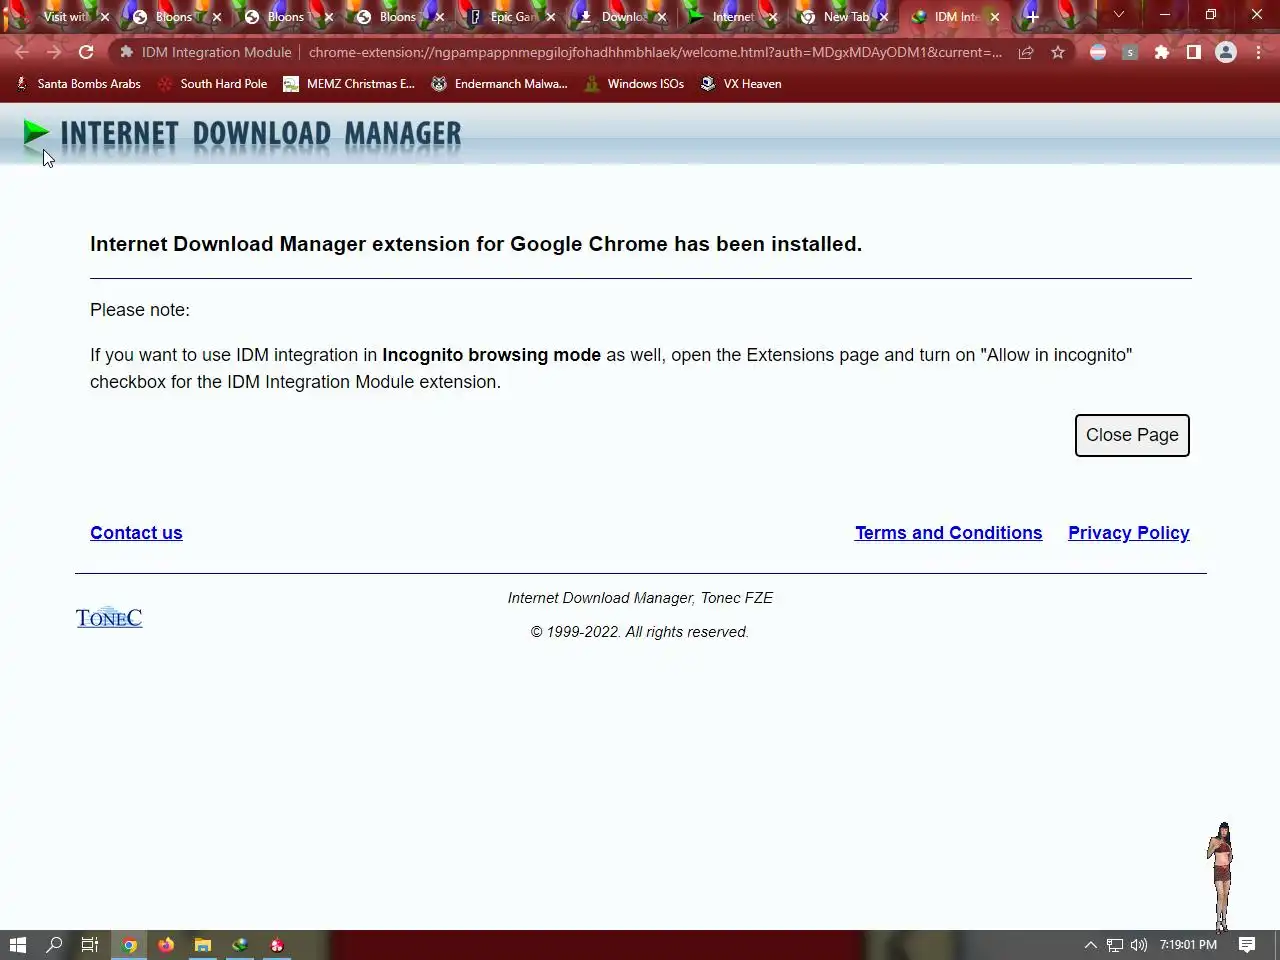Open Windows taskbar search
The width and height of the screenshot is (1280, 960).
click(54, 945)
